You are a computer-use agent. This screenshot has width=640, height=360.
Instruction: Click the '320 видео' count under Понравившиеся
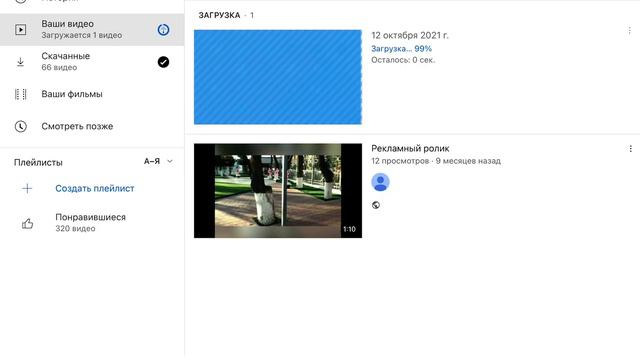[75, 229]
